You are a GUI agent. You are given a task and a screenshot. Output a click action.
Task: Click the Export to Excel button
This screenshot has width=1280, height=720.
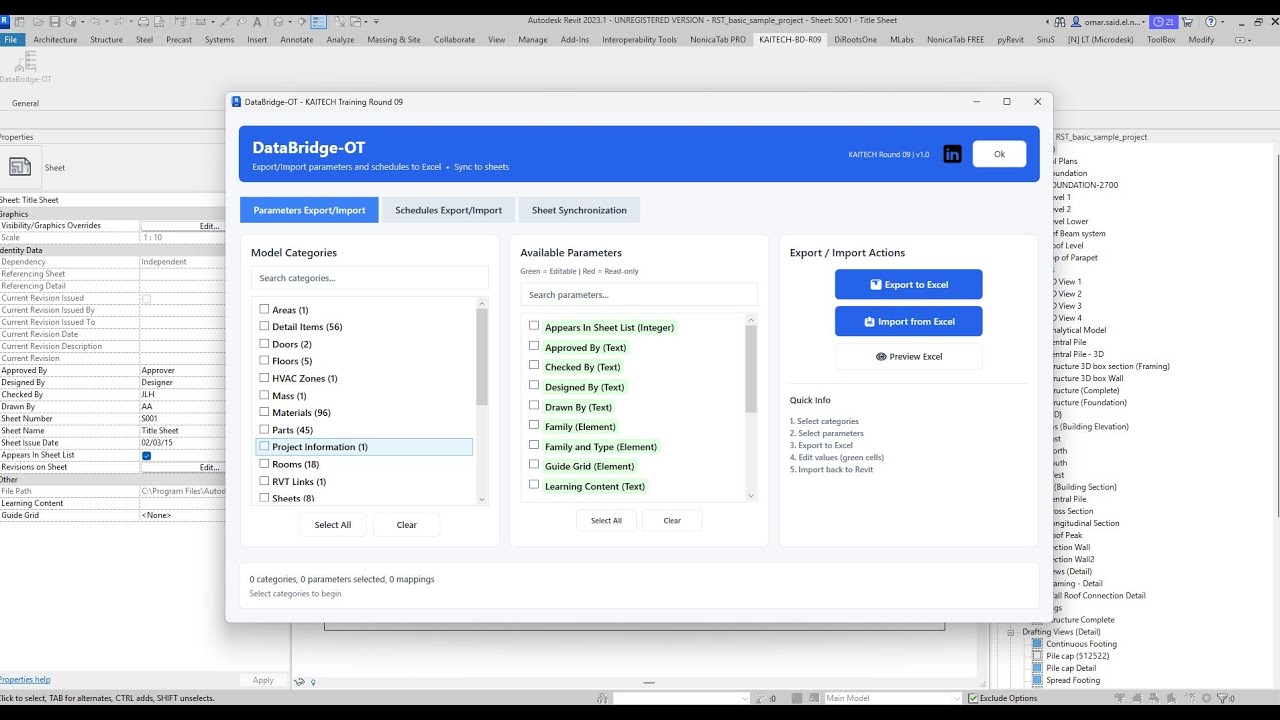coord(909,284)
